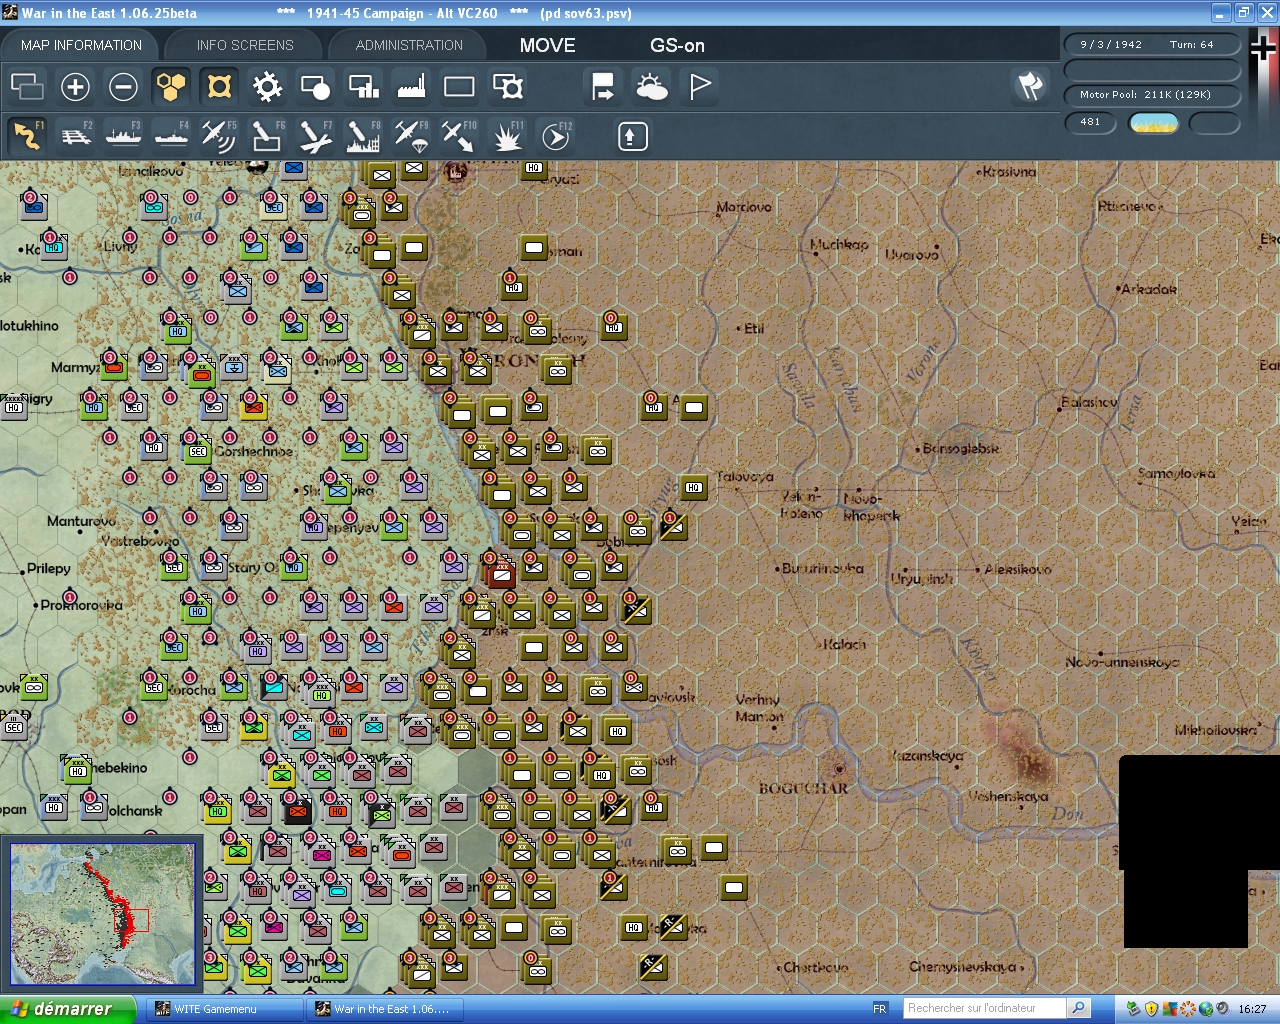This screenshot has height=1024, width=1280.
Task: Switch to rail transport mode (F2)
Action: 76,135
